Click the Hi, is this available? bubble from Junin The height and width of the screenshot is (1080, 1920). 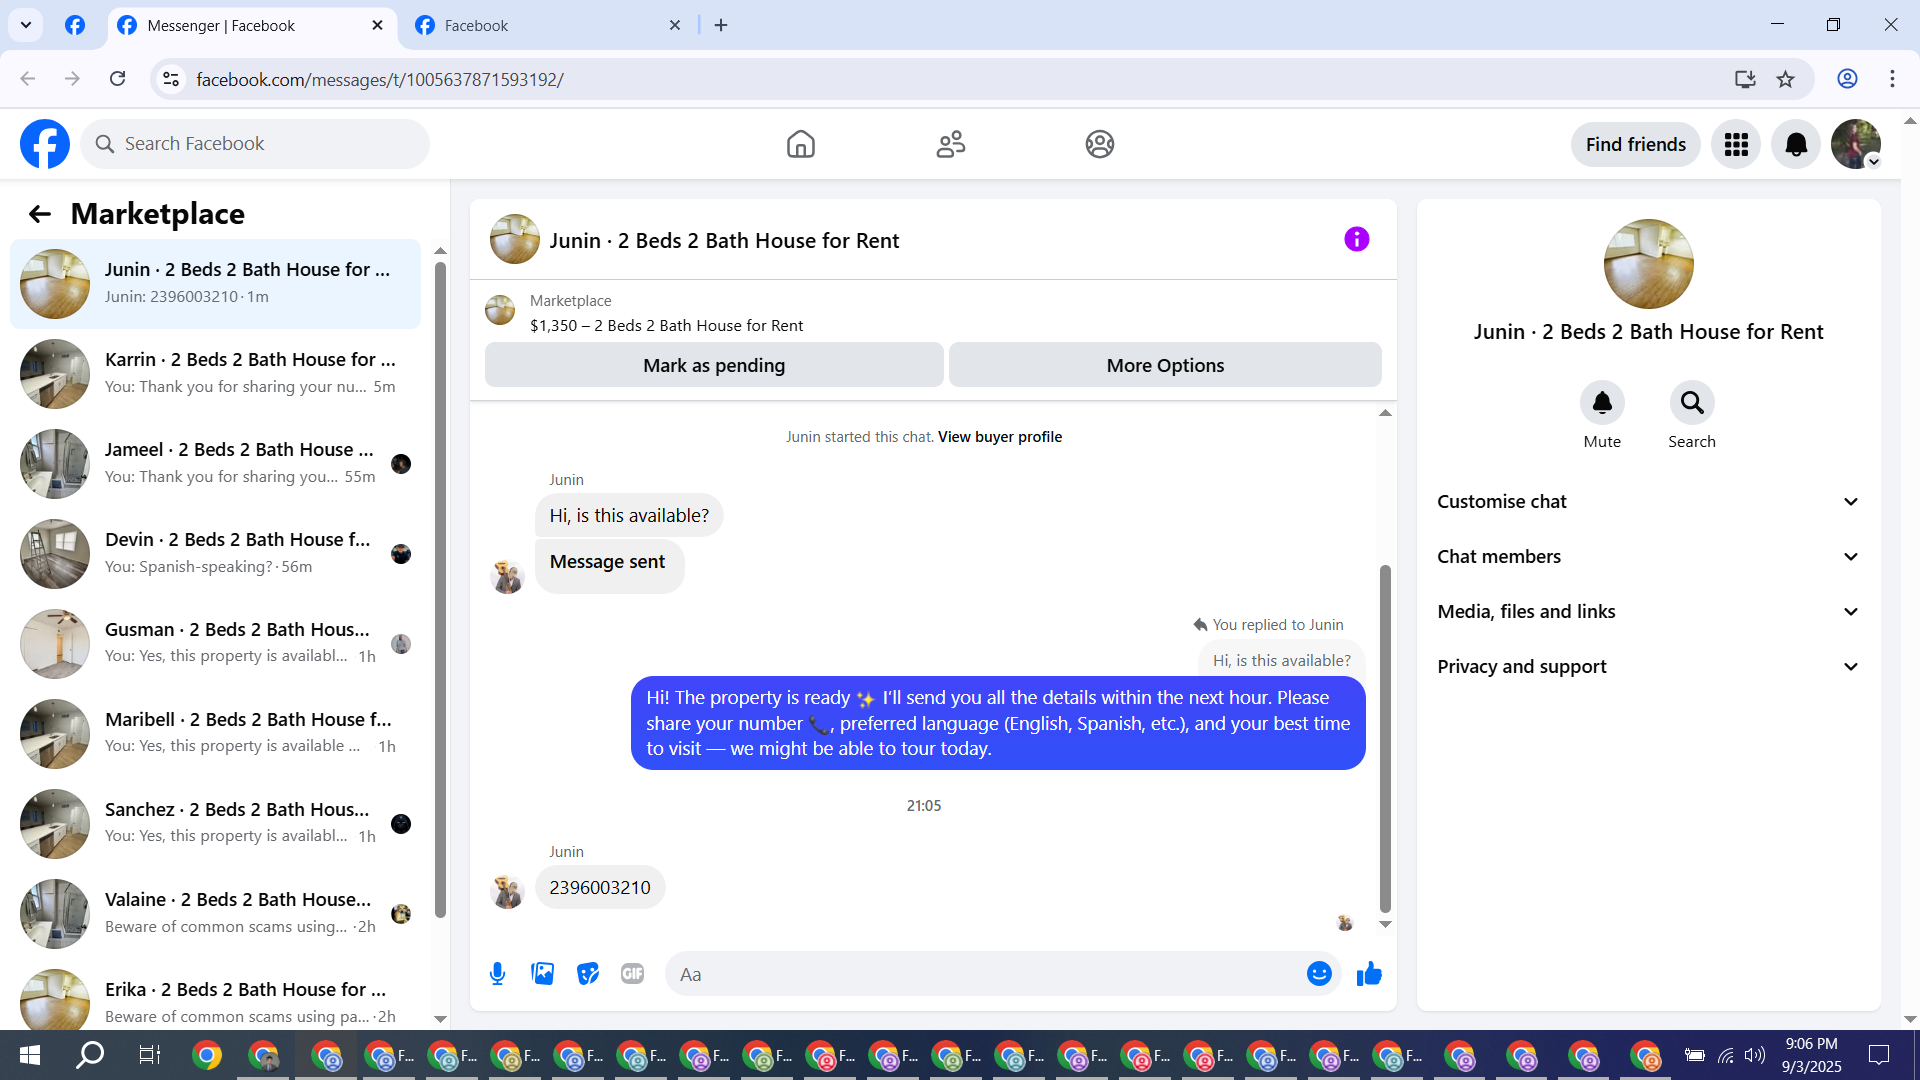(629, 516)
